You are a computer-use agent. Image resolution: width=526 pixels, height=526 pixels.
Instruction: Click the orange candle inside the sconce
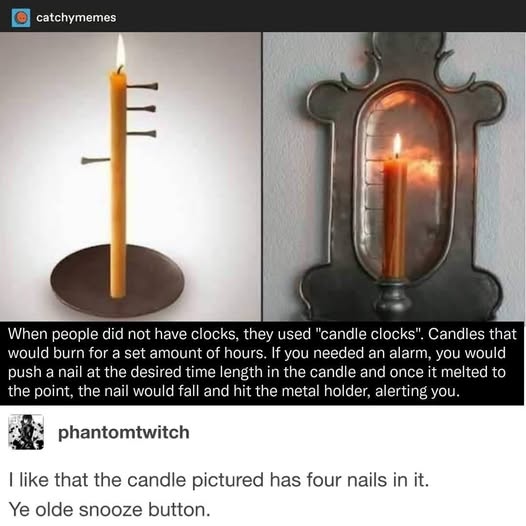tap(395, 218)
